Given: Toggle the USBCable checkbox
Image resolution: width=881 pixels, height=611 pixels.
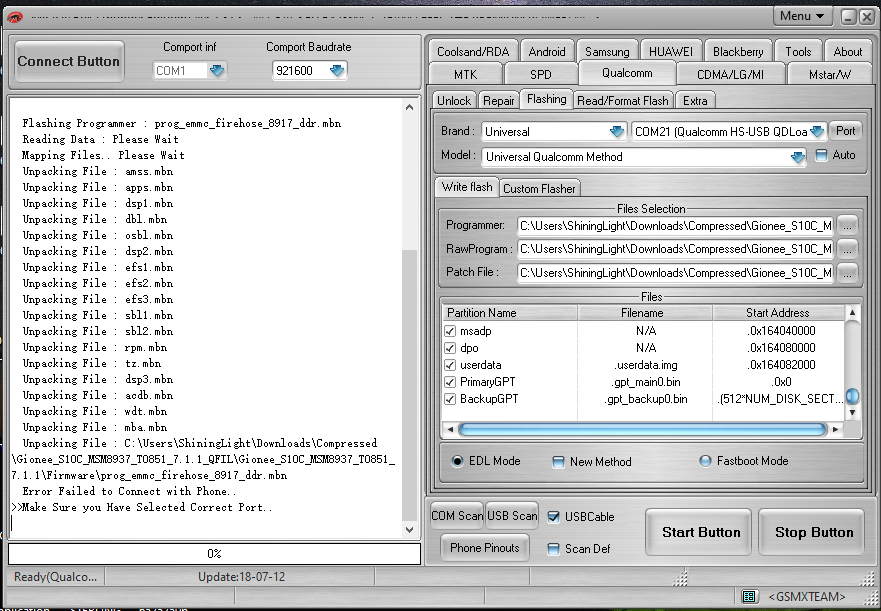Looking at the screenshot, I should 553,517.
